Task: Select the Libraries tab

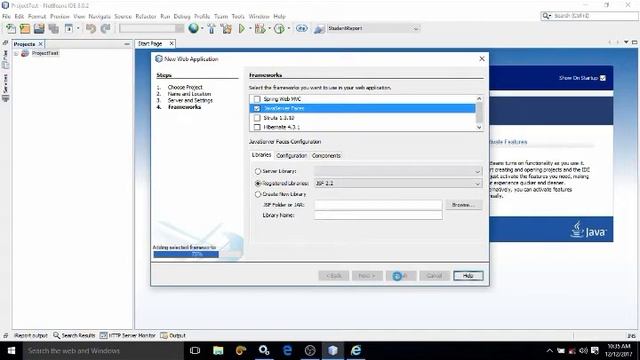Action: click(x=261, y=155)
